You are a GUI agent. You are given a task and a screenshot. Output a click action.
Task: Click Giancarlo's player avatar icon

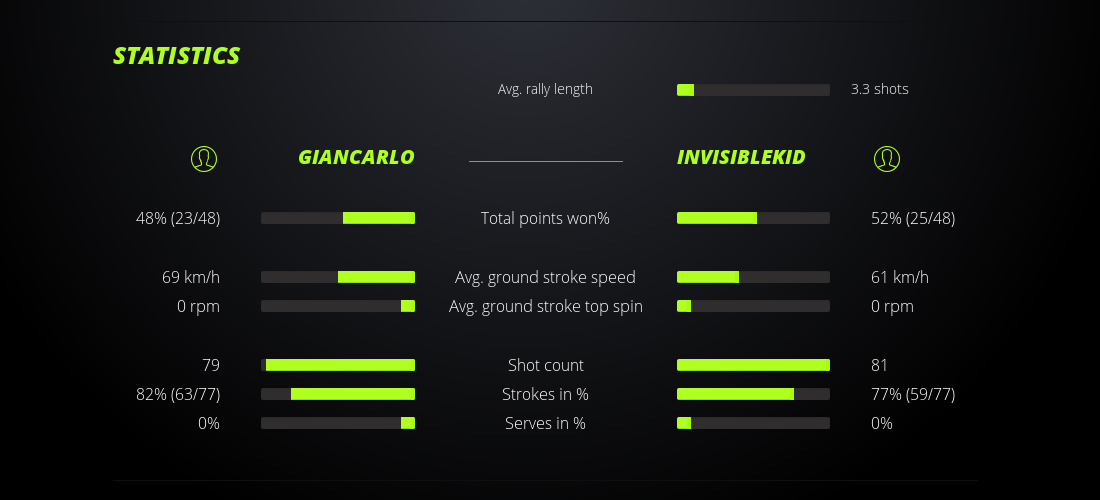[204, 158]
